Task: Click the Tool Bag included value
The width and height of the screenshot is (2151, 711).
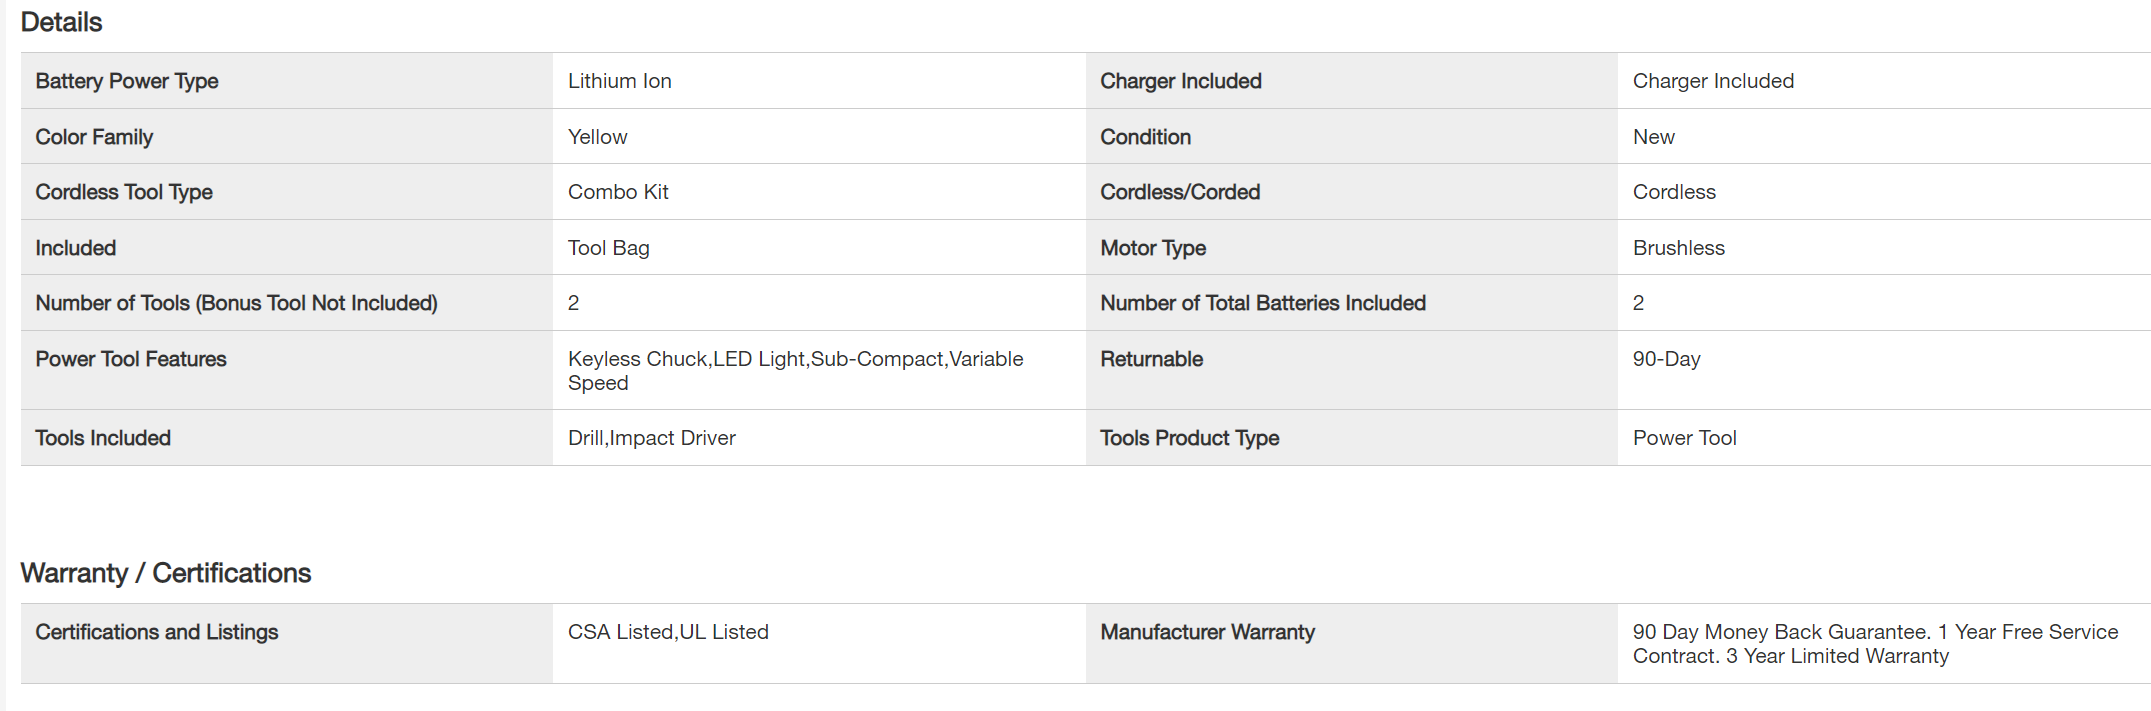Action: [608, 248]
